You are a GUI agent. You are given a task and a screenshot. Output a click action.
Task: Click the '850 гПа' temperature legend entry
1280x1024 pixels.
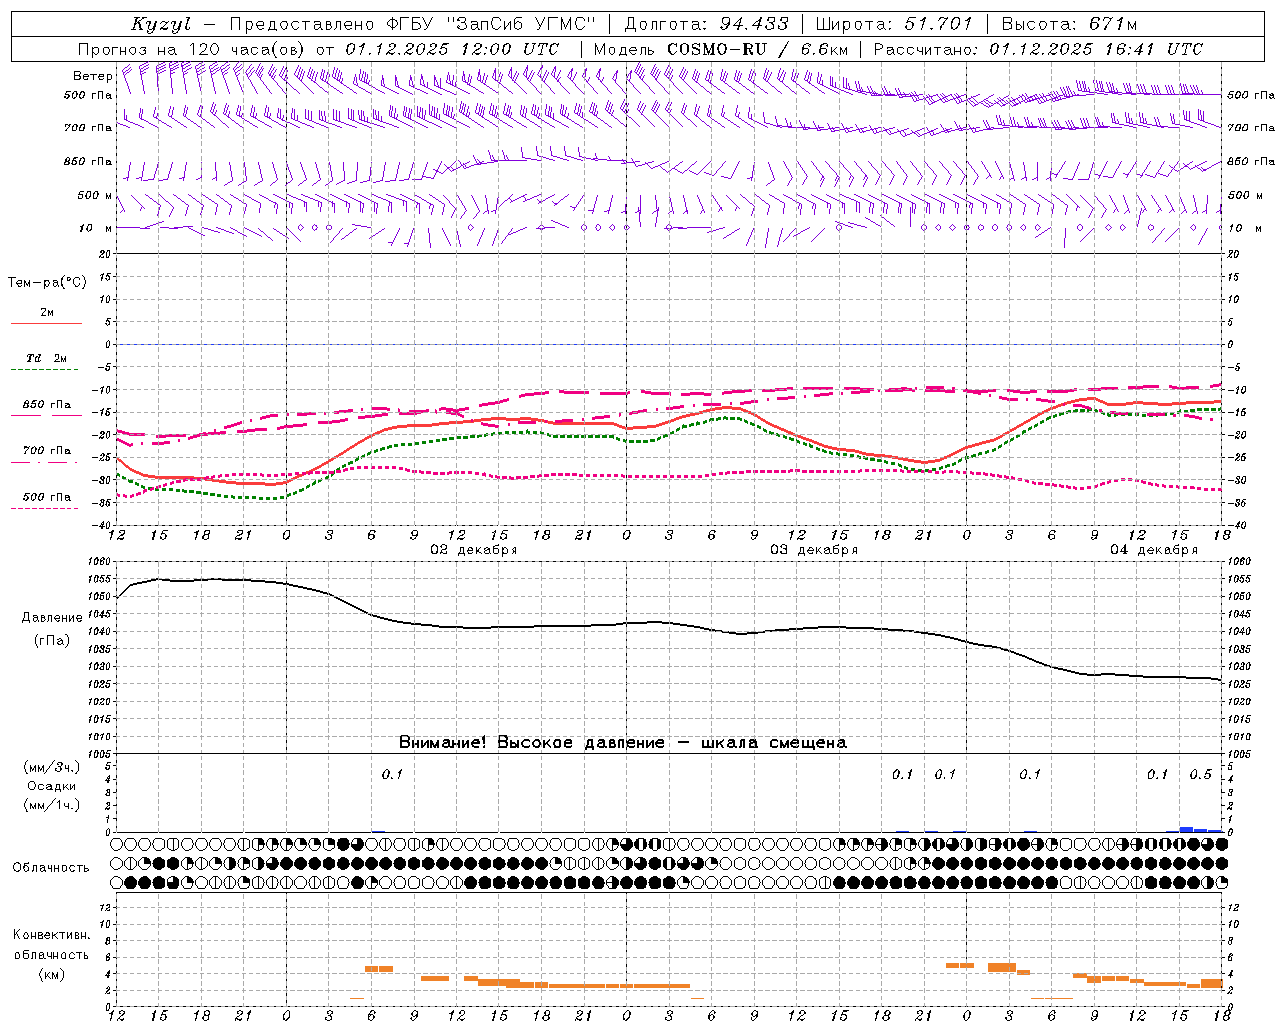tap(47, 405)
